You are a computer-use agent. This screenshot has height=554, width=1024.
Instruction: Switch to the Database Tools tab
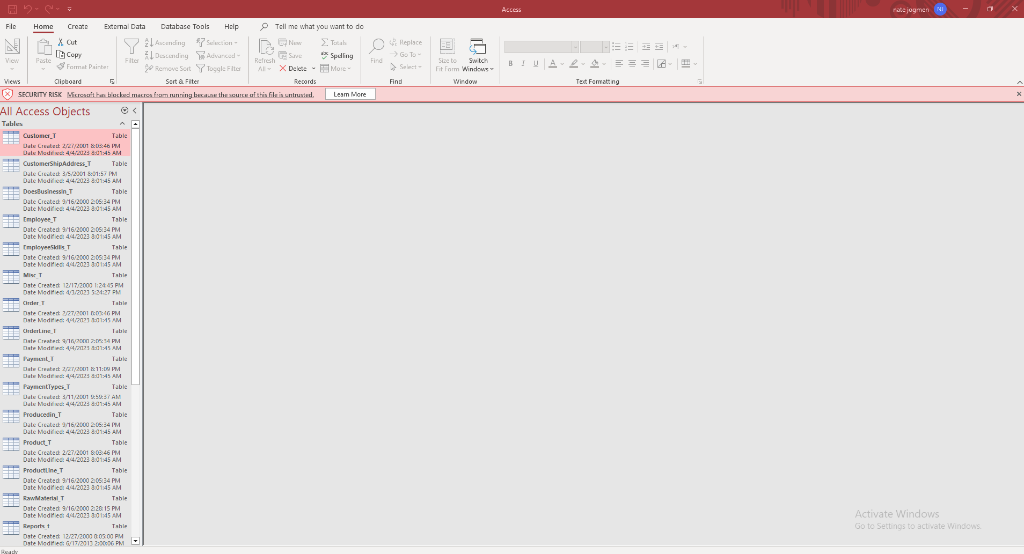(x=185, y=27)
